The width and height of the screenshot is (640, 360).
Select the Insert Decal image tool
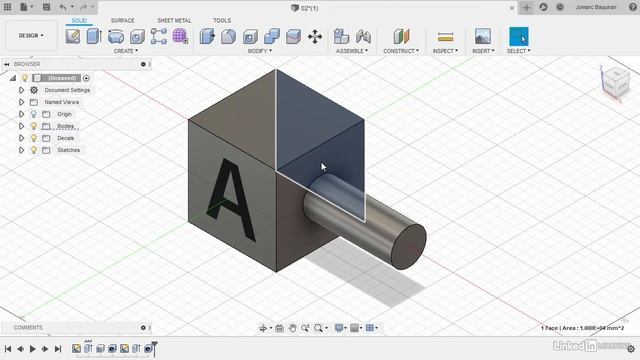click(x=483, y=36)
